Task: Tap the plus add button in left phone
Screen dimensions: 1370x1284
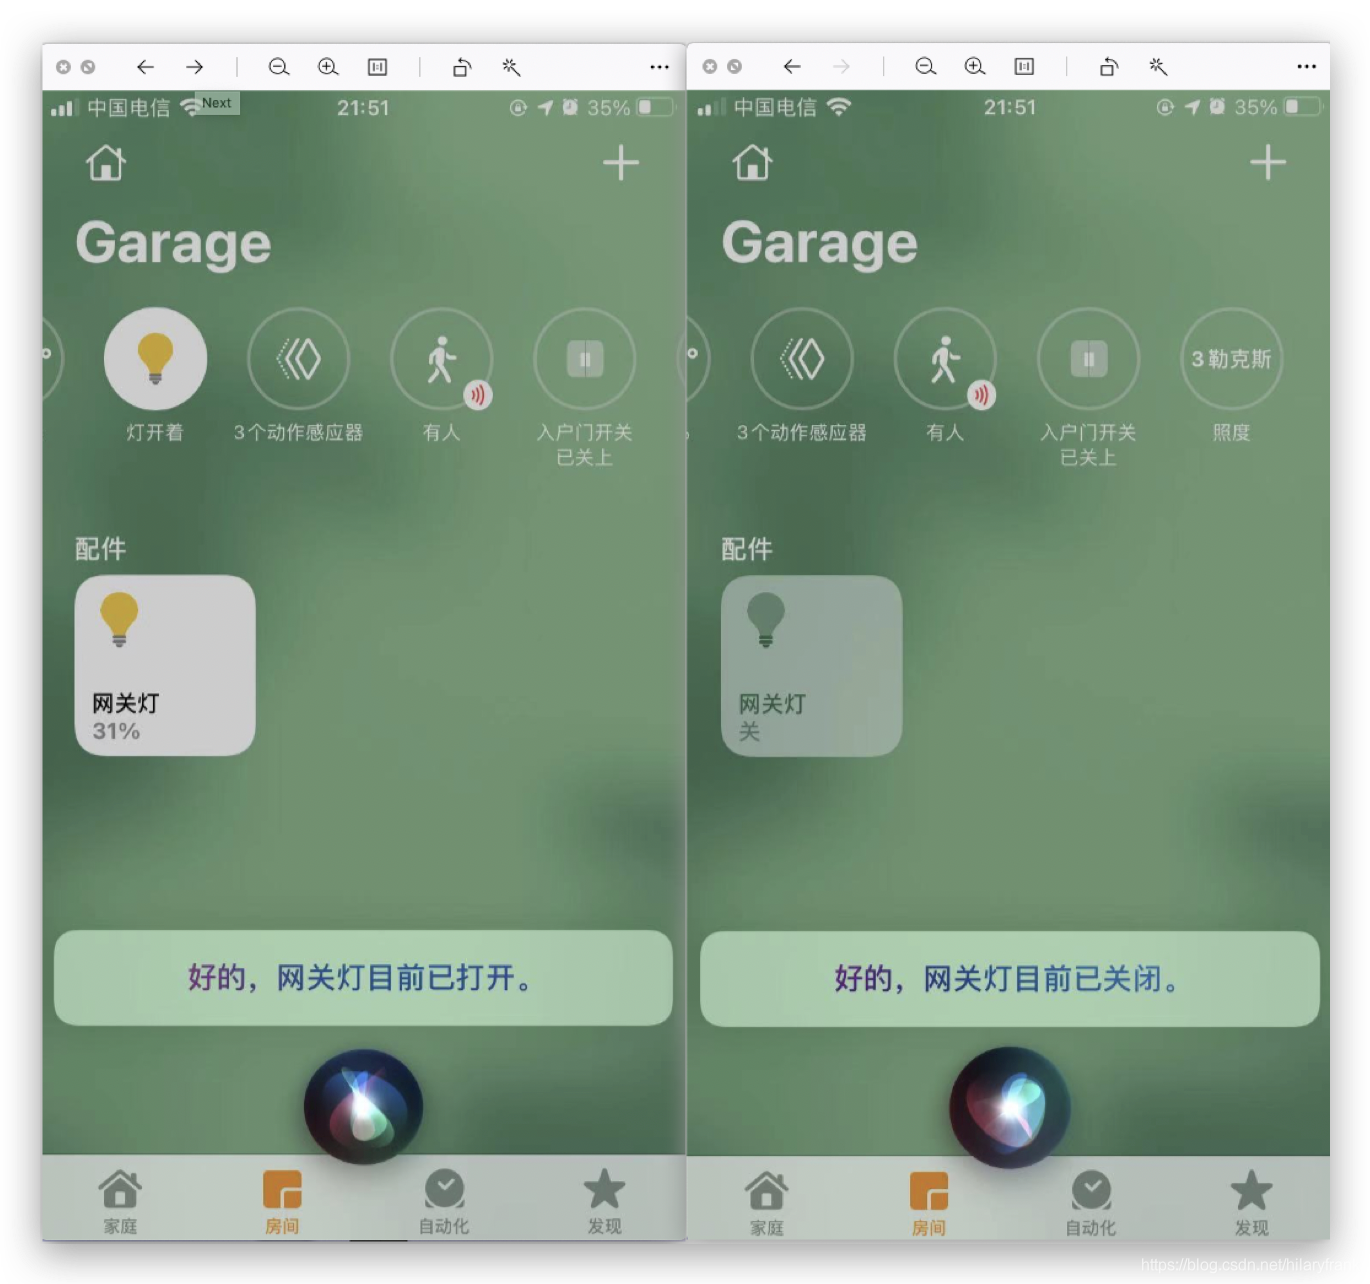Action: pyautogui.click(x=620, y=162)
